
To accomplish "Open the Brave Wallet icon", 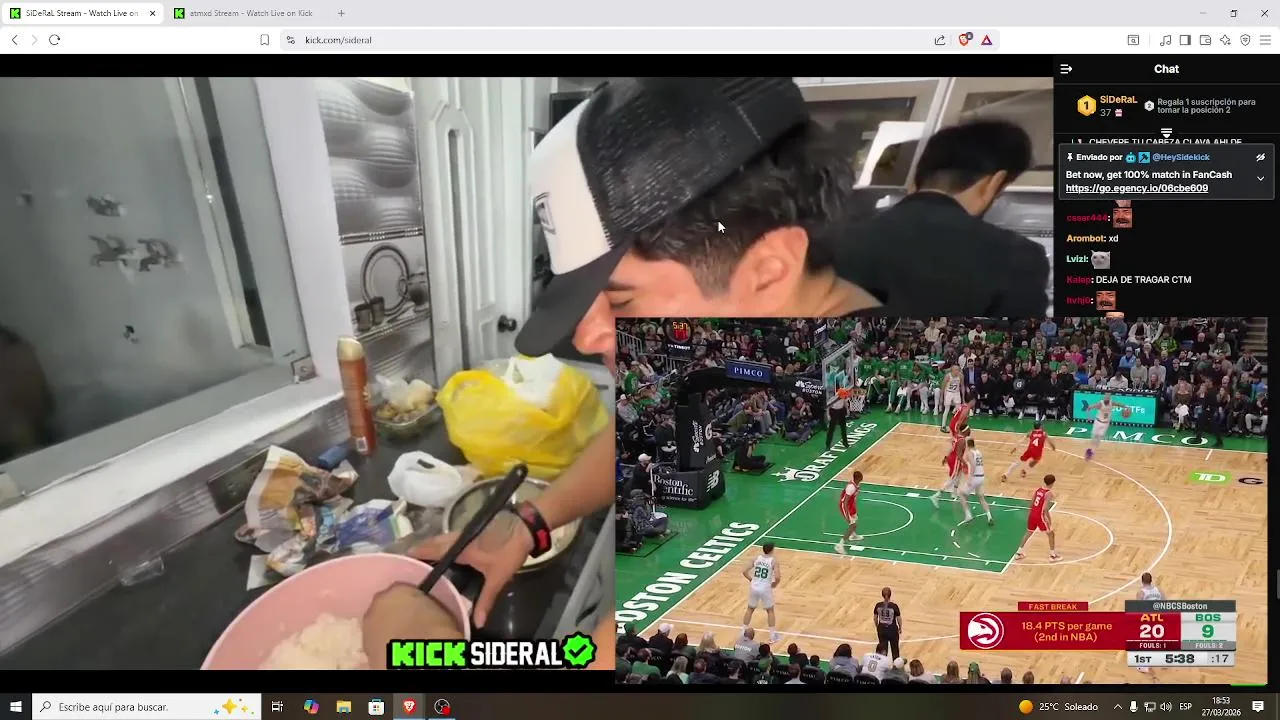I will [1205, 40].
